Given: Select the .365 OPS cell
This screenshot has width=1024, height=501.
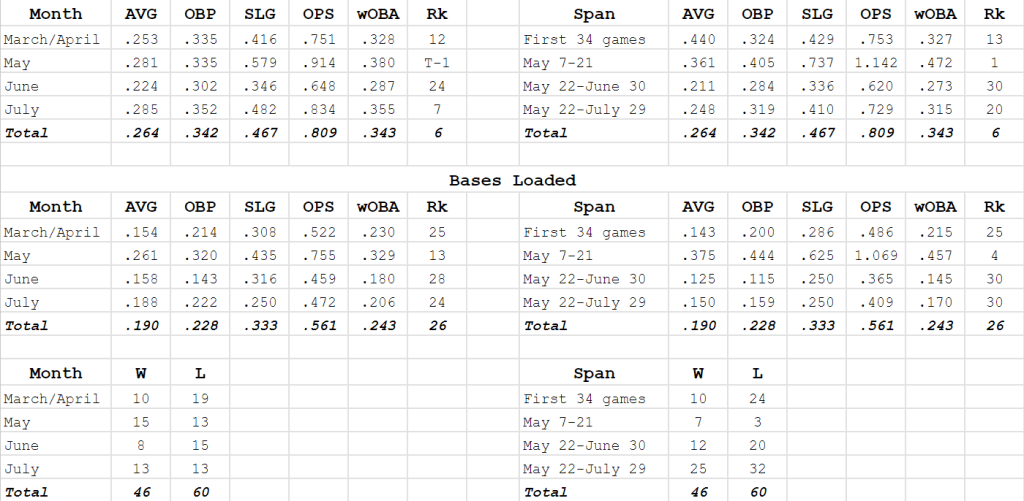Looking at the screenshot, I should [875, 279].
